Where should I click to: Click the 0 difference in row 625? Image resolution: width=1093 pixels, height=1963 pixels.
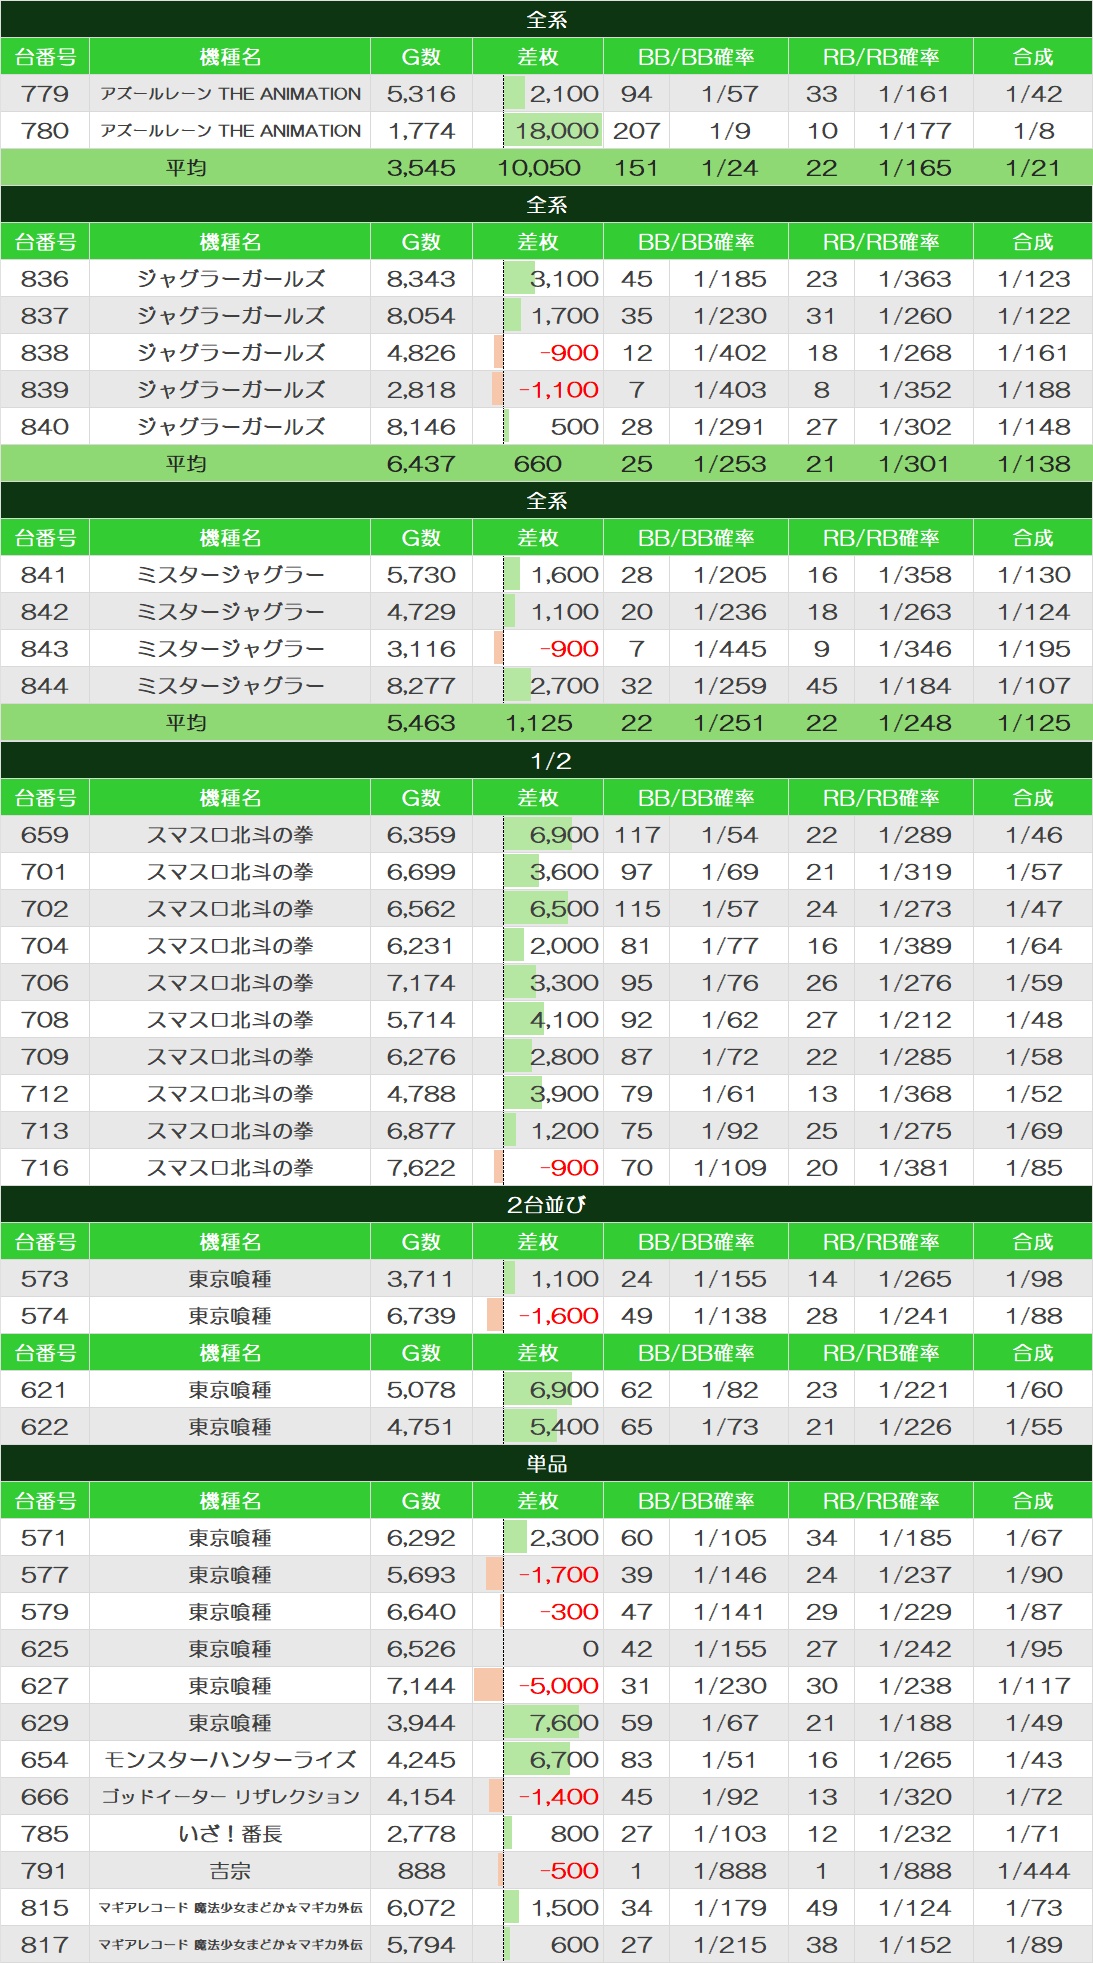coord(591,1649)
